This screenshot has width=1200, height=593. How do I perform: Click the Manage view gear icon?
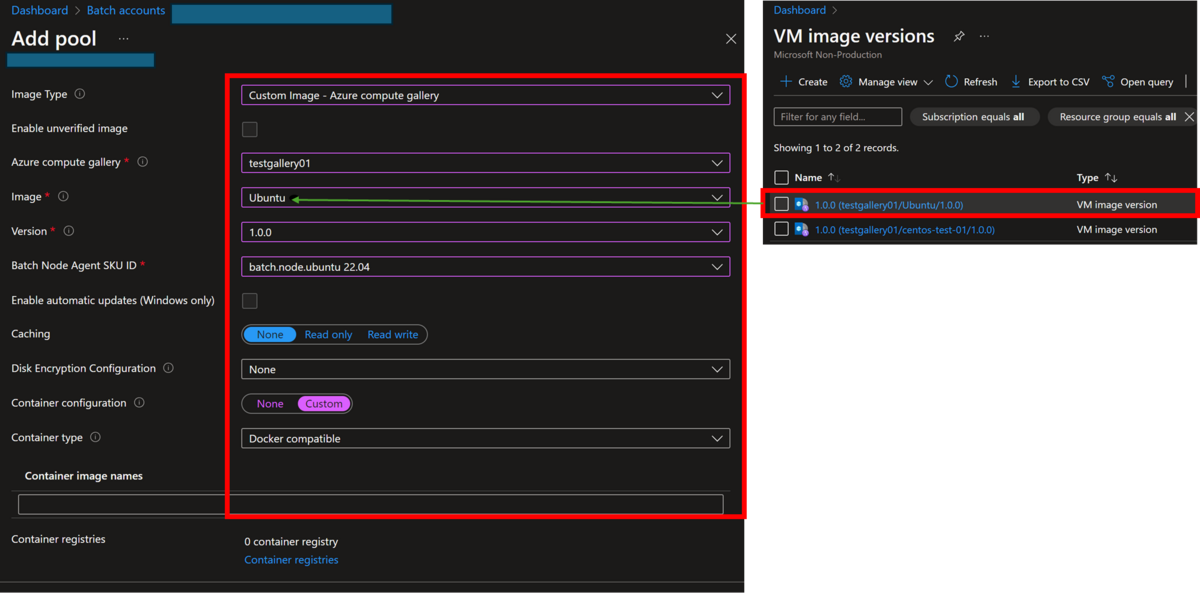846,82
